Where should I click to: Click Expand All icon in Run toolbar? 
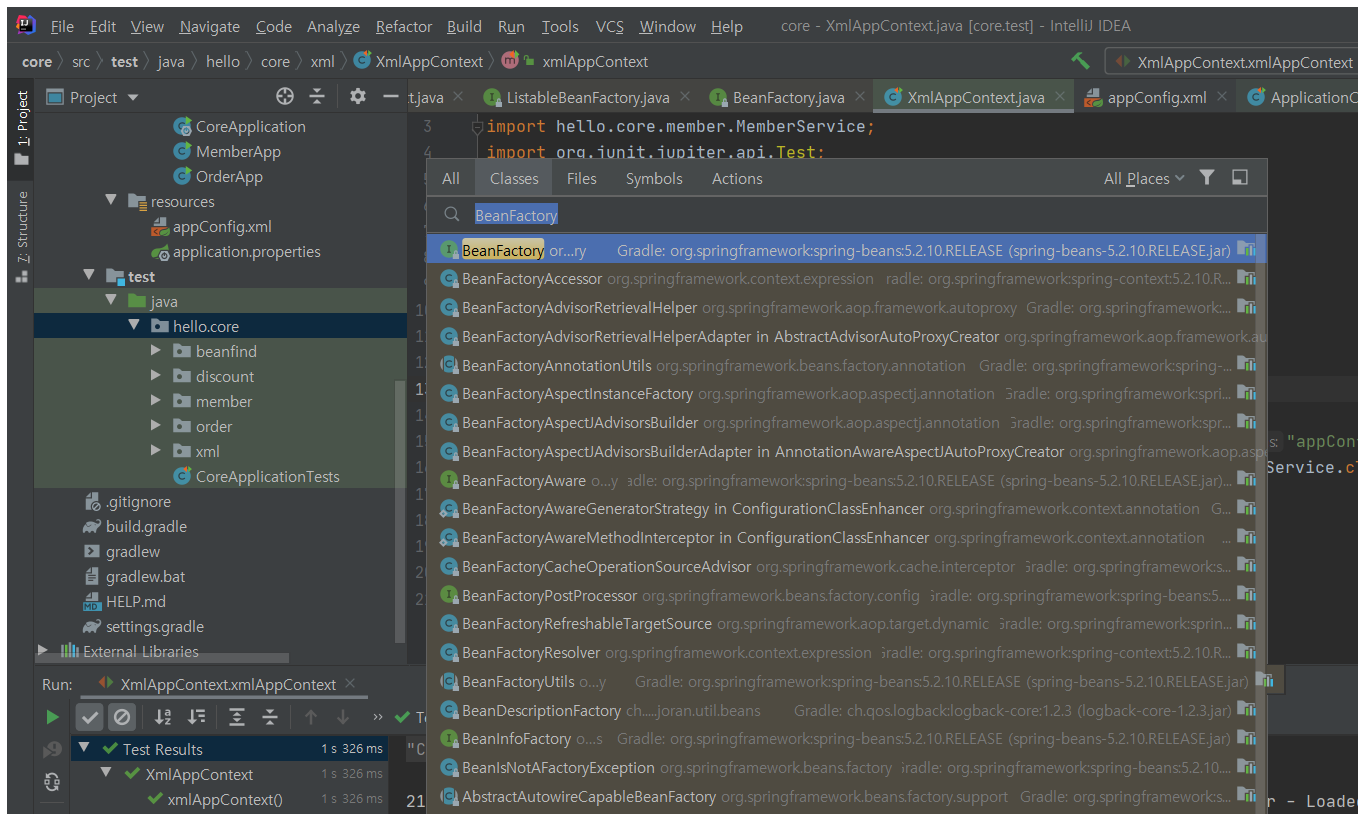[x=237, y=717]
